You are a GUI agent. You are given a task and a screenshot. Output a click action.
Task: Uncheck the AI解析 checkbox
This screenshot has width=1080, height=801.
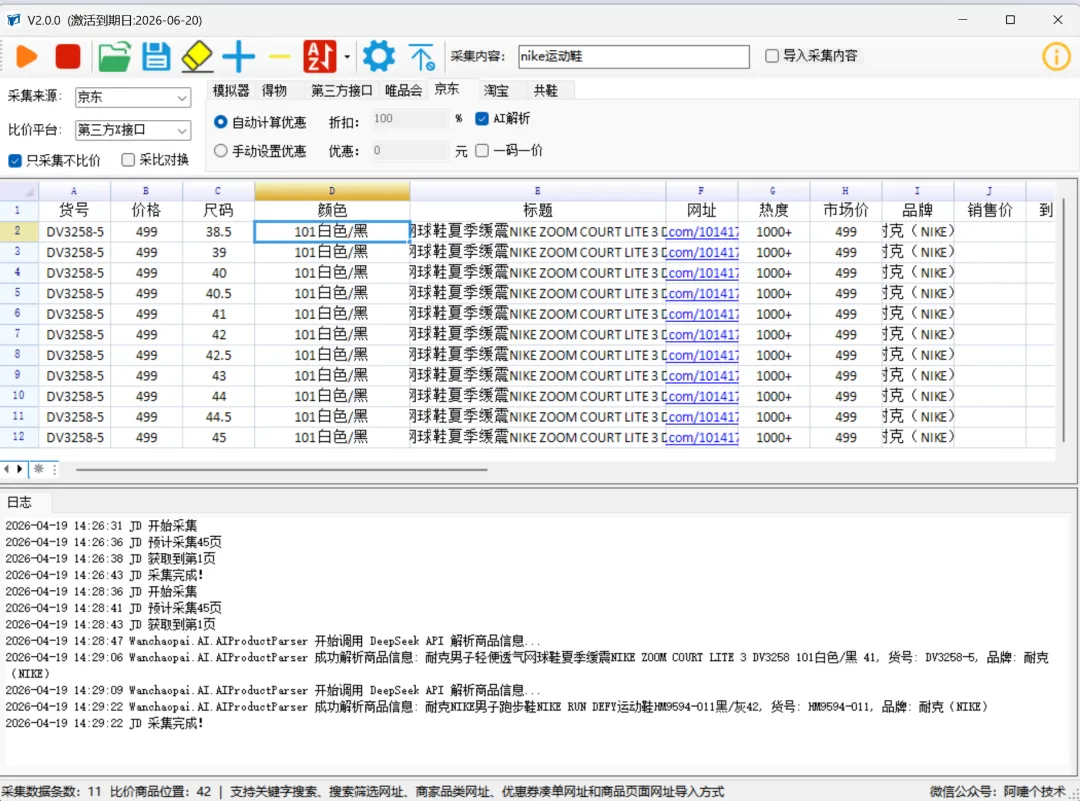coord(482,119)
